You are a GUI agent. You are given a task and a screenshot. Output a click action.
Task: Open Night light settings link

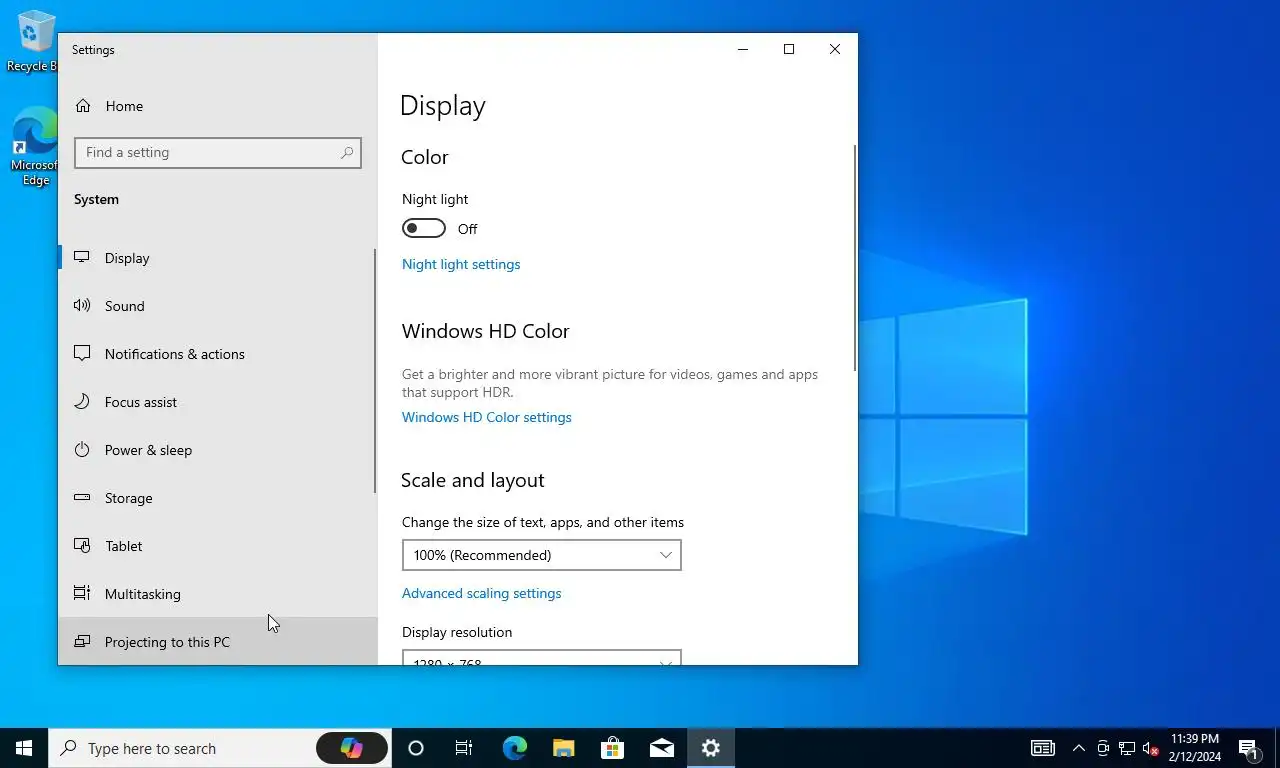coord(461,264)
